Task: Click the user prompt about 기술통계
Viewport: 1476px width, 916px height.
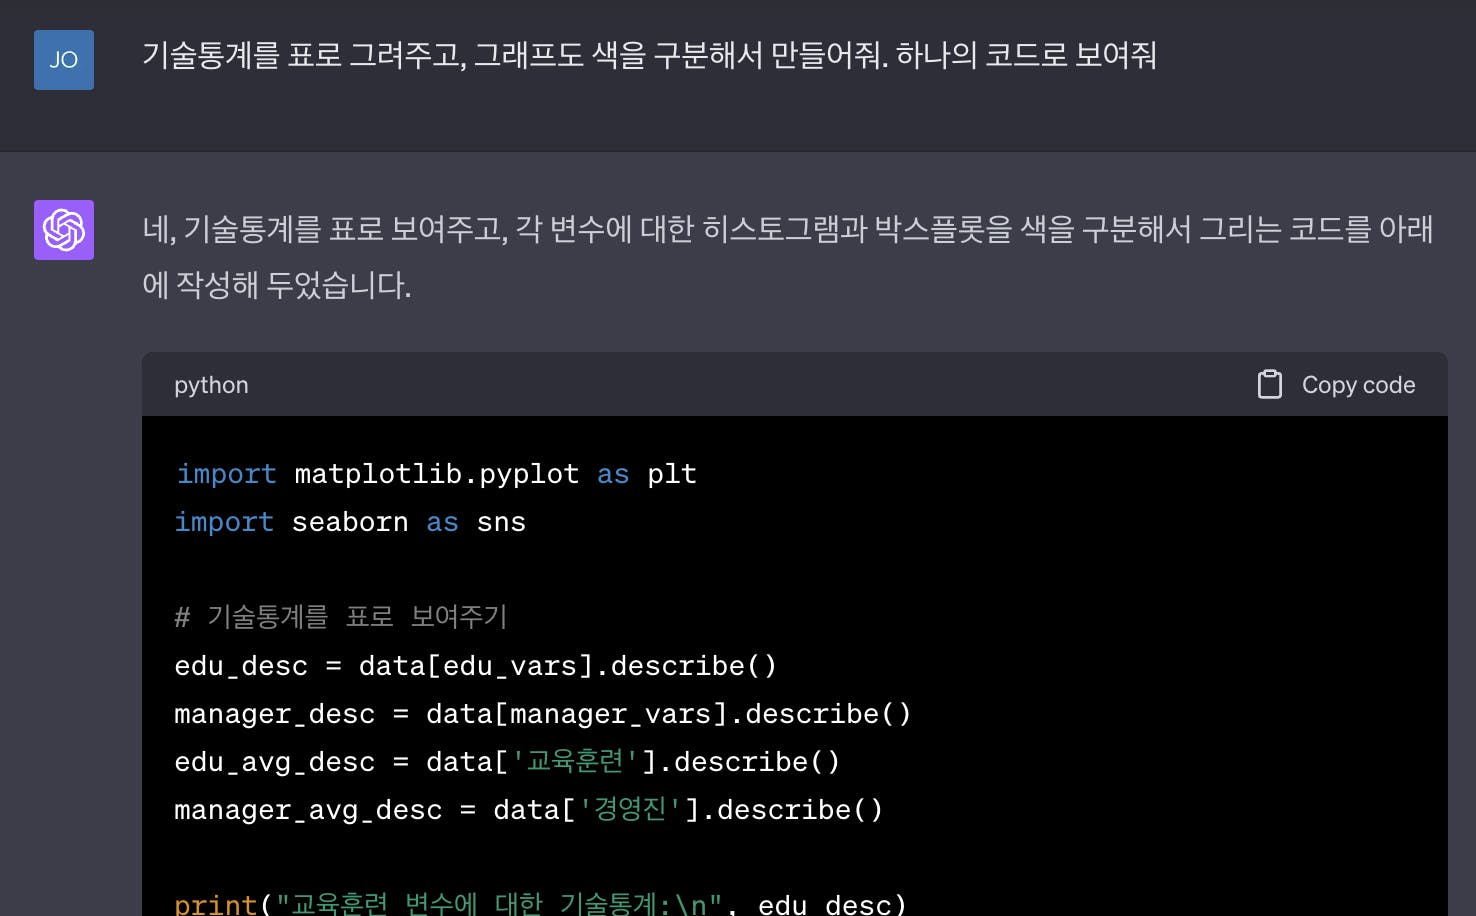Action: [649, 55]
